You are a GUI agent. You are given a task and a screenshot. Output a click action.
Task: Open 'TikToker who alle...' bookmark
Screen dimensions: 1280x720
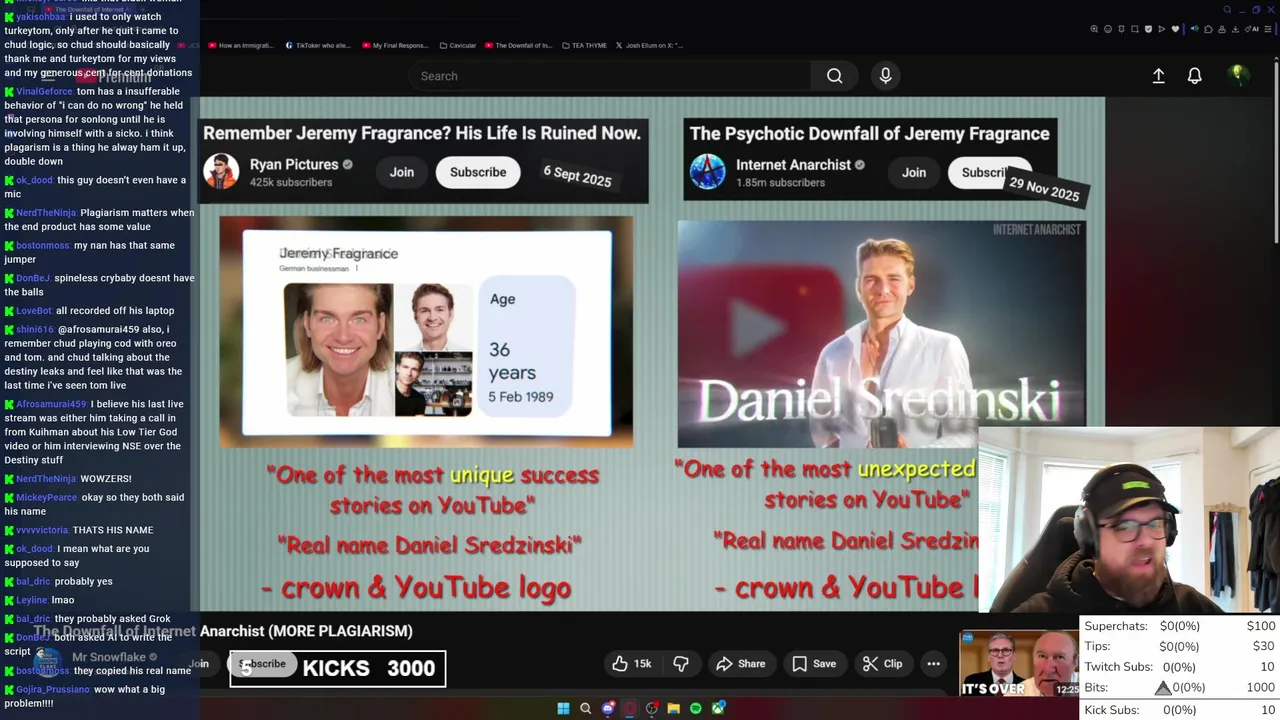pos(318,45)
